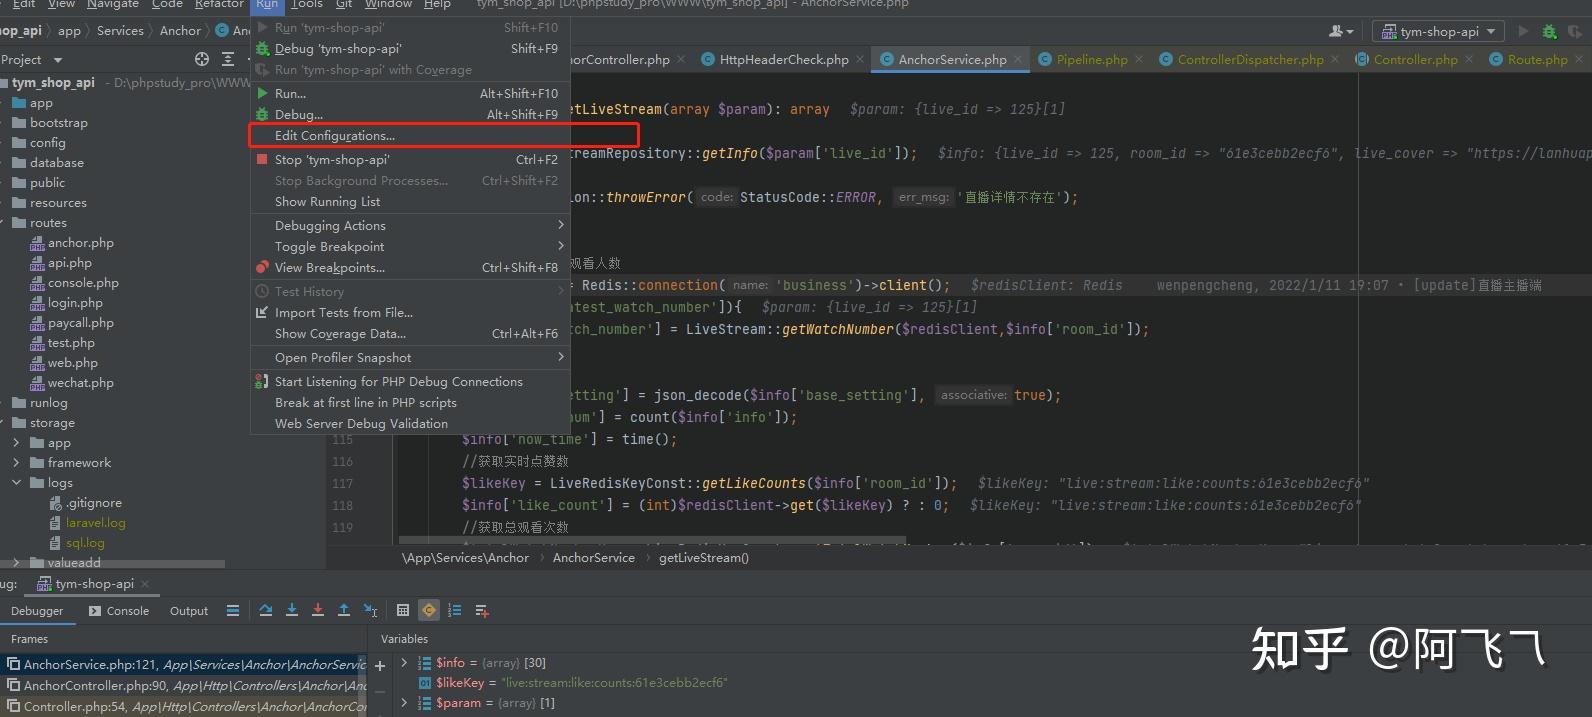This screenshot has height=717, width=1592.
Task: Click AnchorService breadcrumb in editor footer
Action: pyautogui.click(x=593, y=558)
